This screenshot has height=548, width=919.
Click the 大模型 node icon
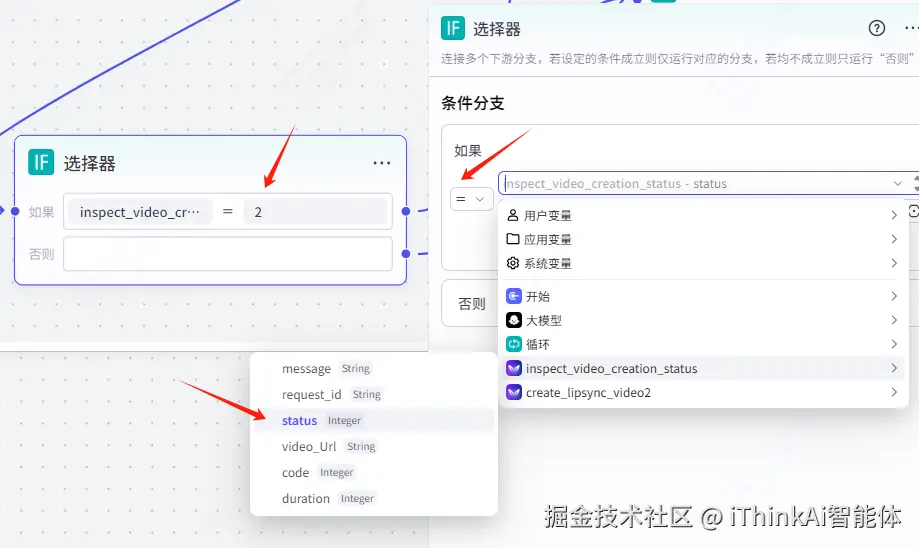click(513, 320)
